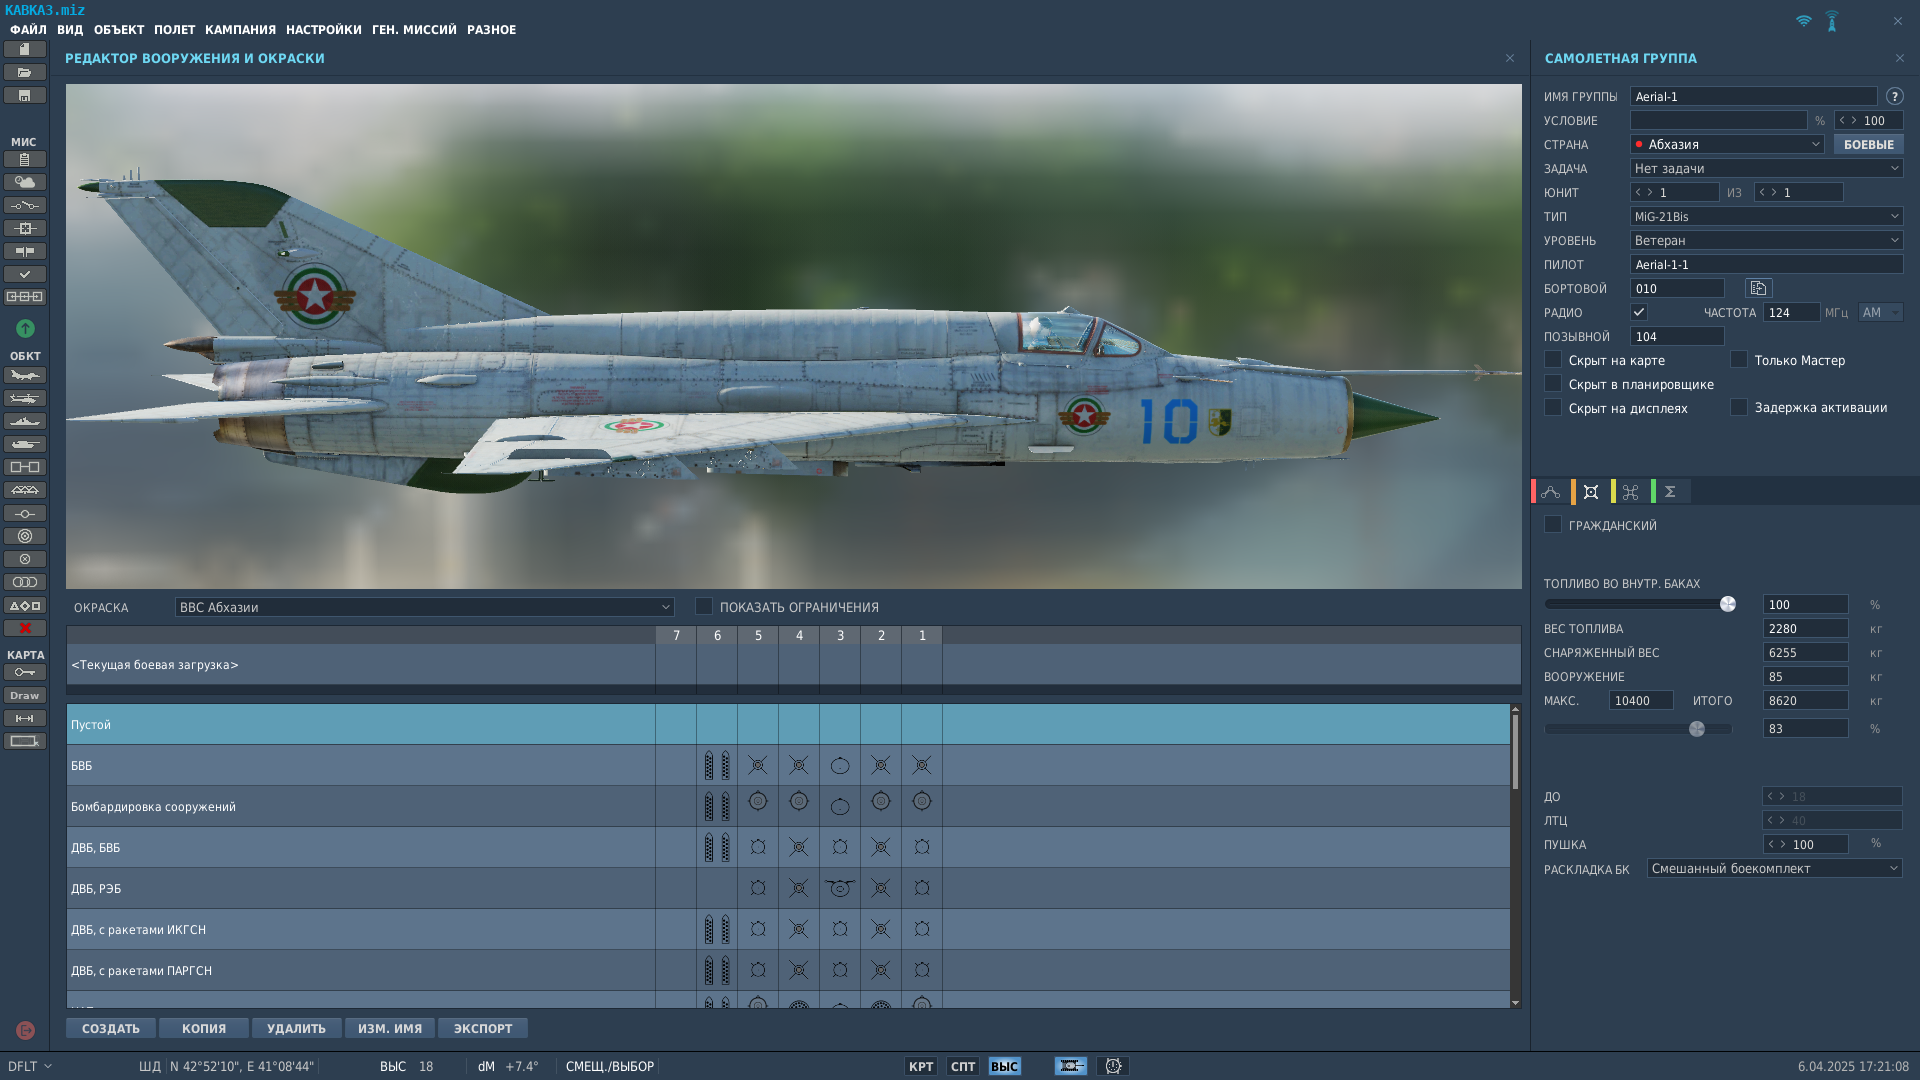Check the Скрыт на карте option

tap(1553, 360)
